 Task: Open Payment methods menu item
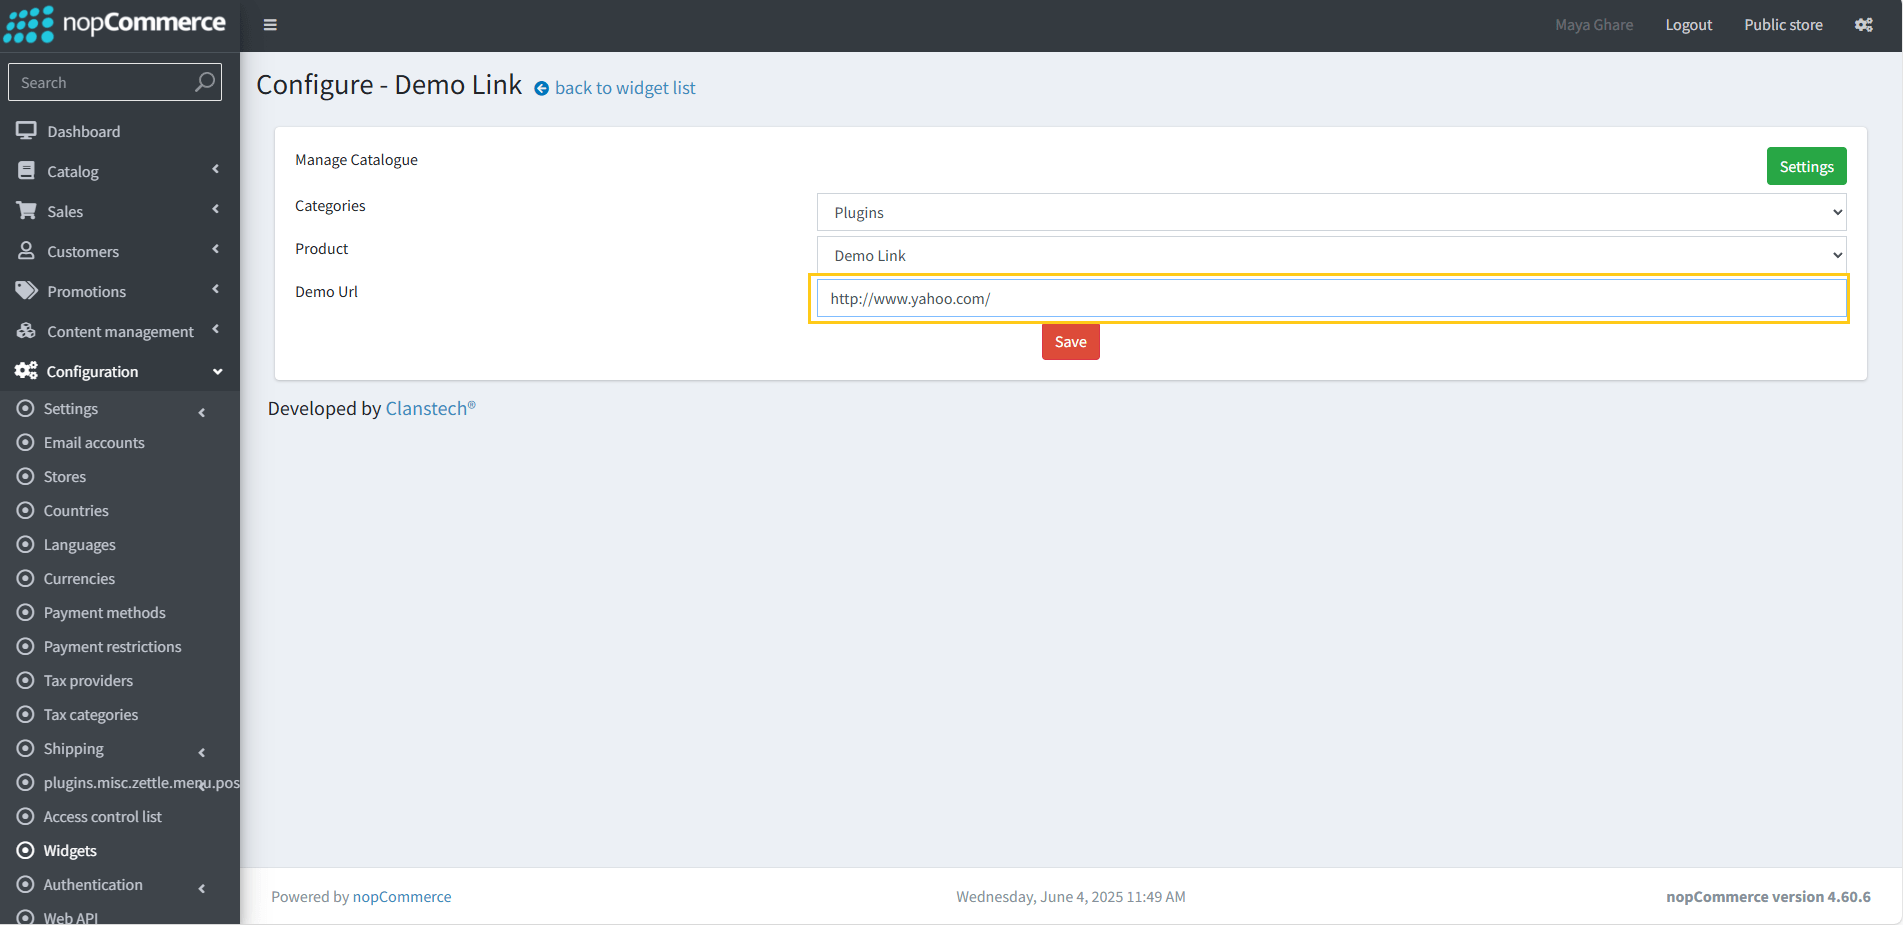104,613
